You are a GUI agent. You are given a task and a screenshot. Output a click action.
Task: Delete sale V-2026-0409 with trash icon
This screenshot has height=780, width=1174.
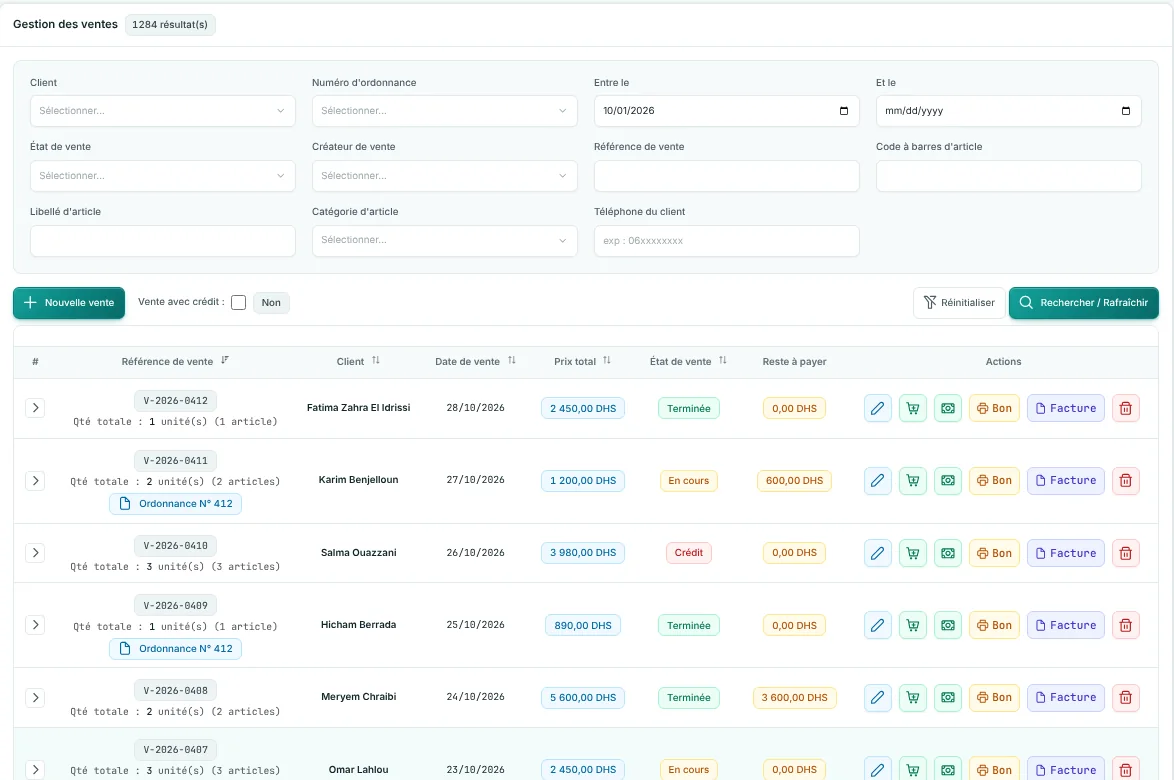click(x=1125, y=625)
